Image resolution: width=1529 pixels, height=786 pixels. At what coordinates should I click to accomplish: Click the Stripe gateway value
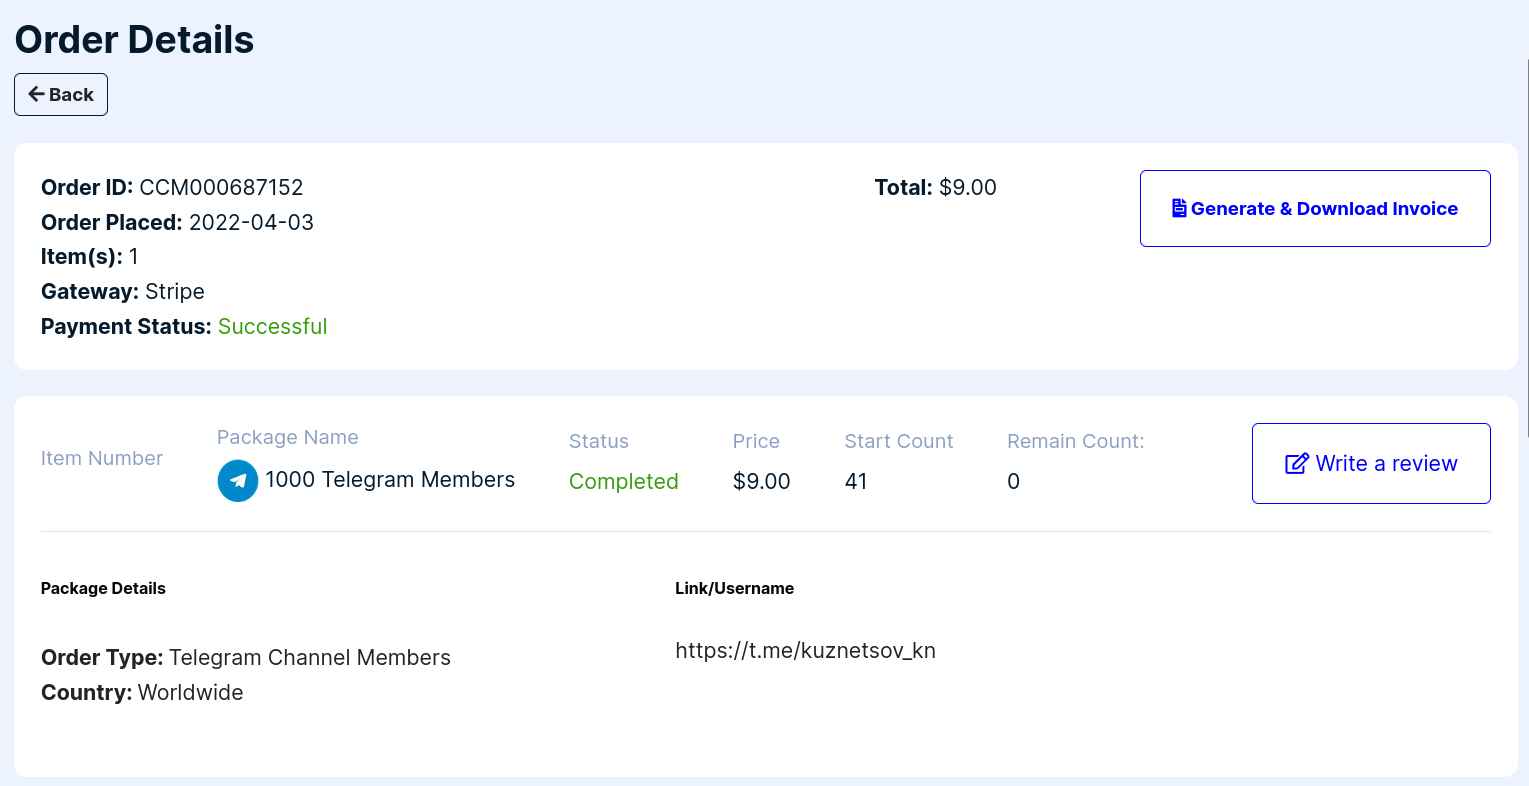pyautogui.click(x=175, y=291)
